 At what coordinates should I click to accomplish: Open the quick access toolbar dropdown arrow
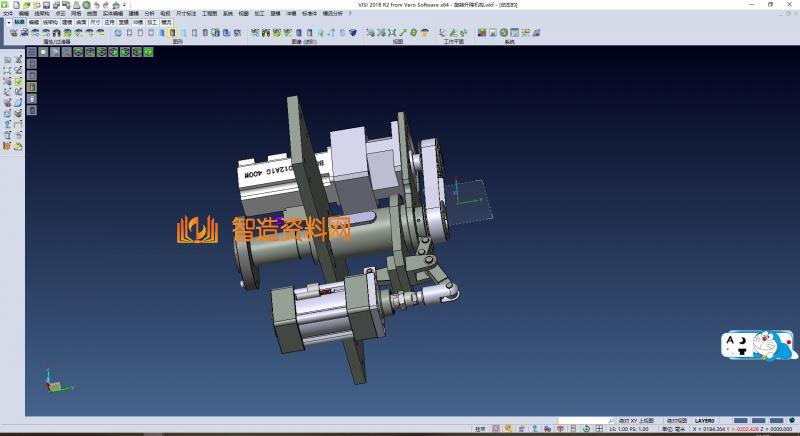(122, 4)
